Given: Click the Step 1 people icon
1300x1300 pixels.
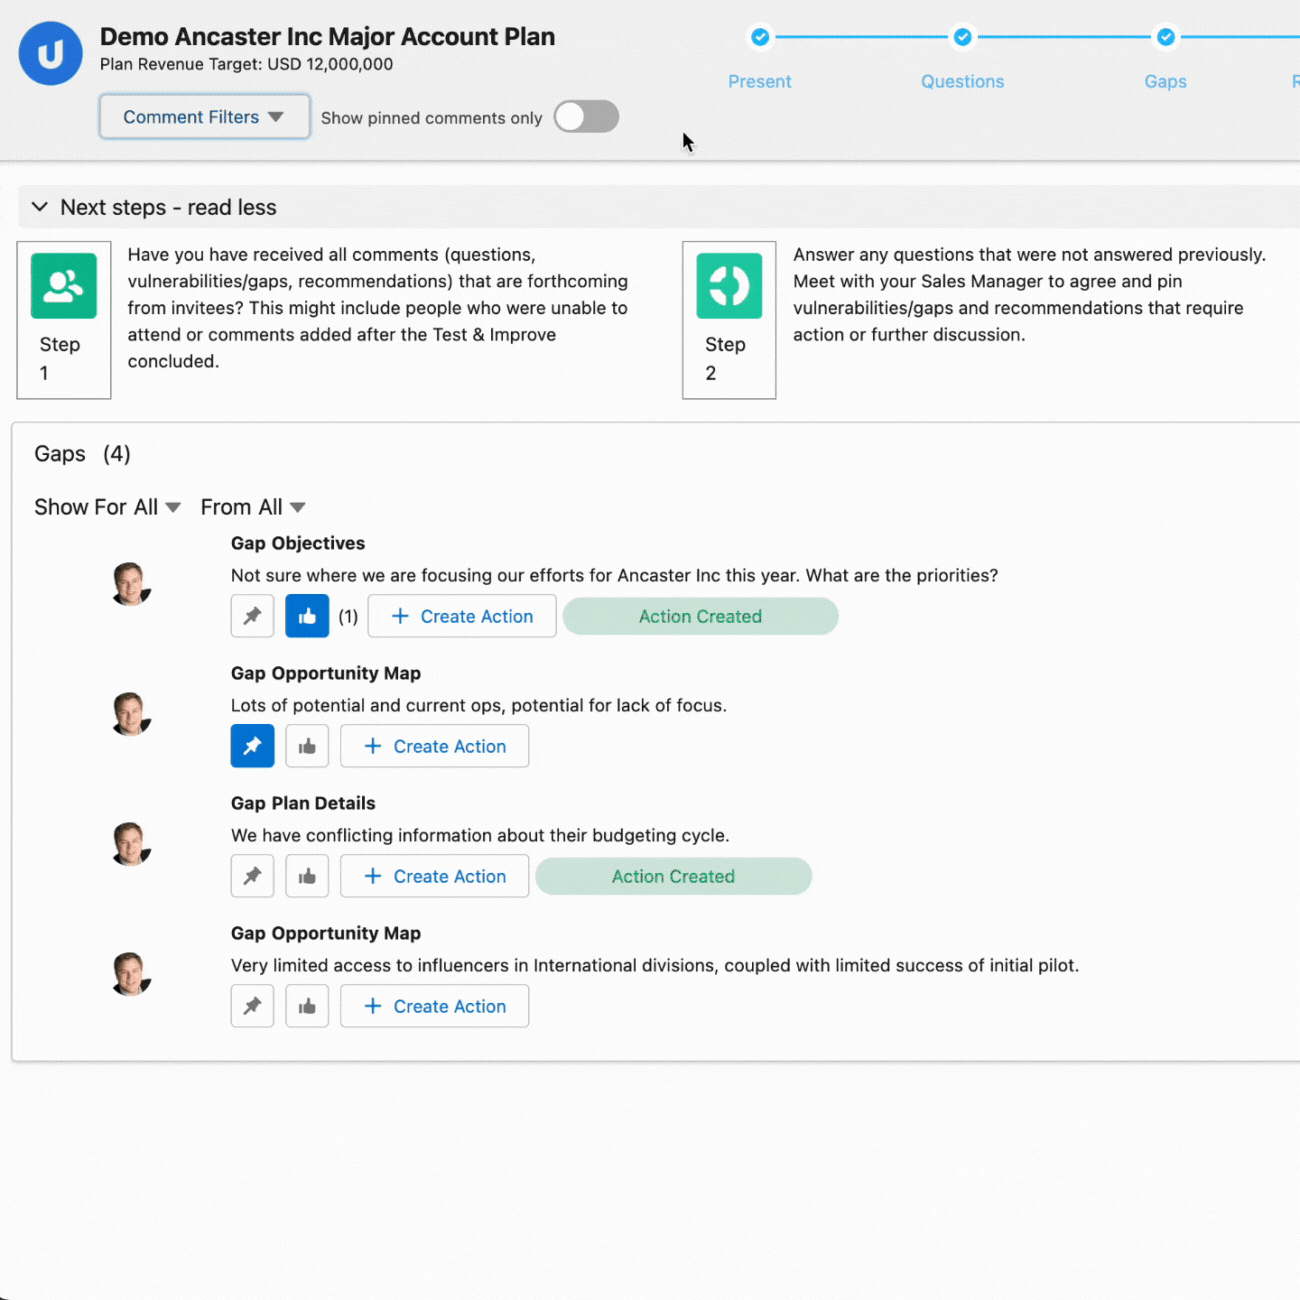Looking at the screenshot, I should [x=64, y=286].
